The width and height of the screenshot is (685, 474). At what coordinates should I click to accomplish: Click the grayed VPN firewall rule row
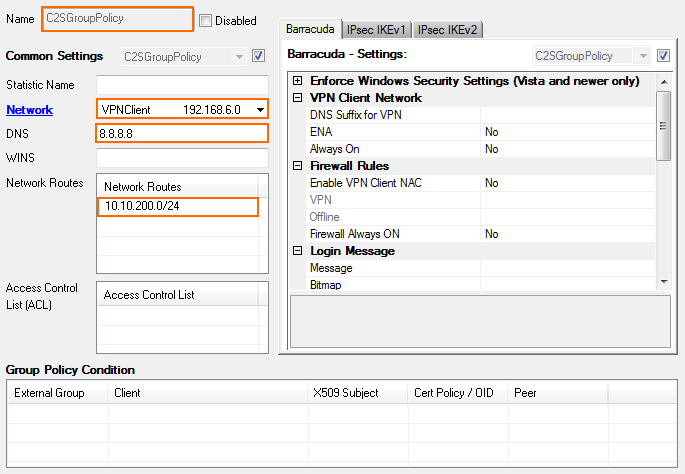tap(481, 200)
